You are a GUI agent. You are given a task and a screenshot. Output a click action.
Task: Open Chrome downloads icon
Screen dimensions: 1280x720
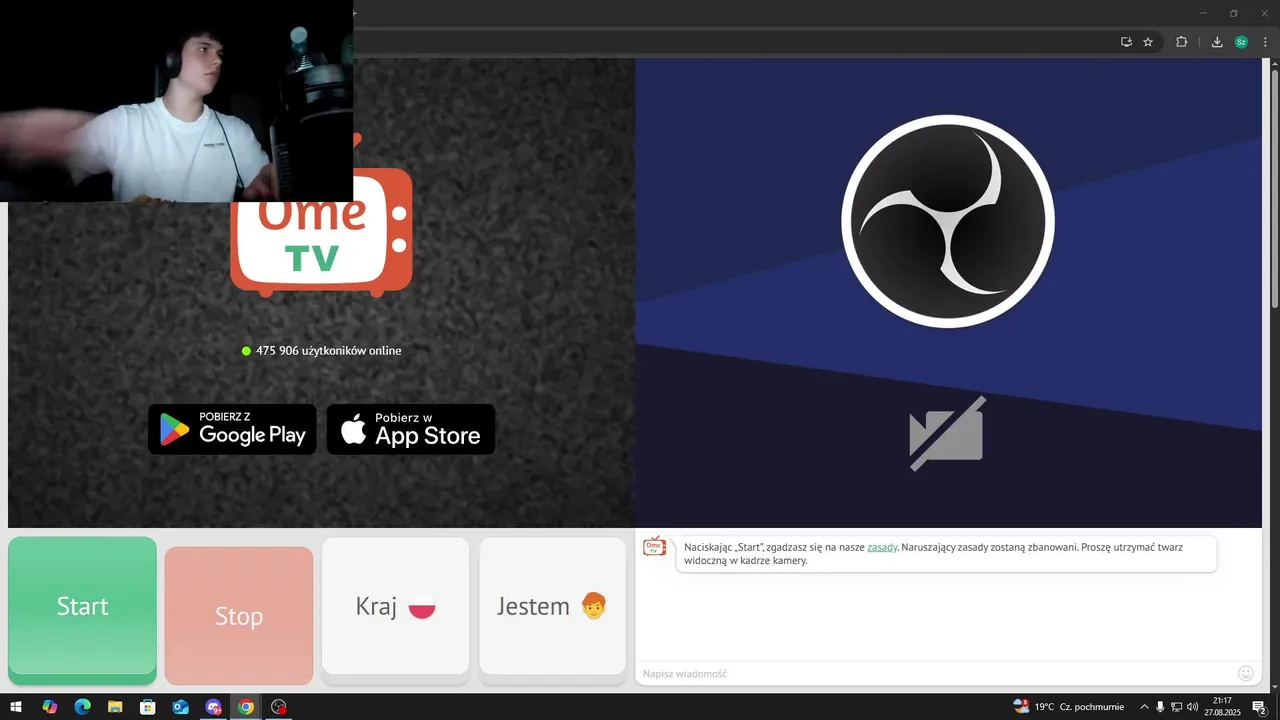click(x=1217, y=42)
